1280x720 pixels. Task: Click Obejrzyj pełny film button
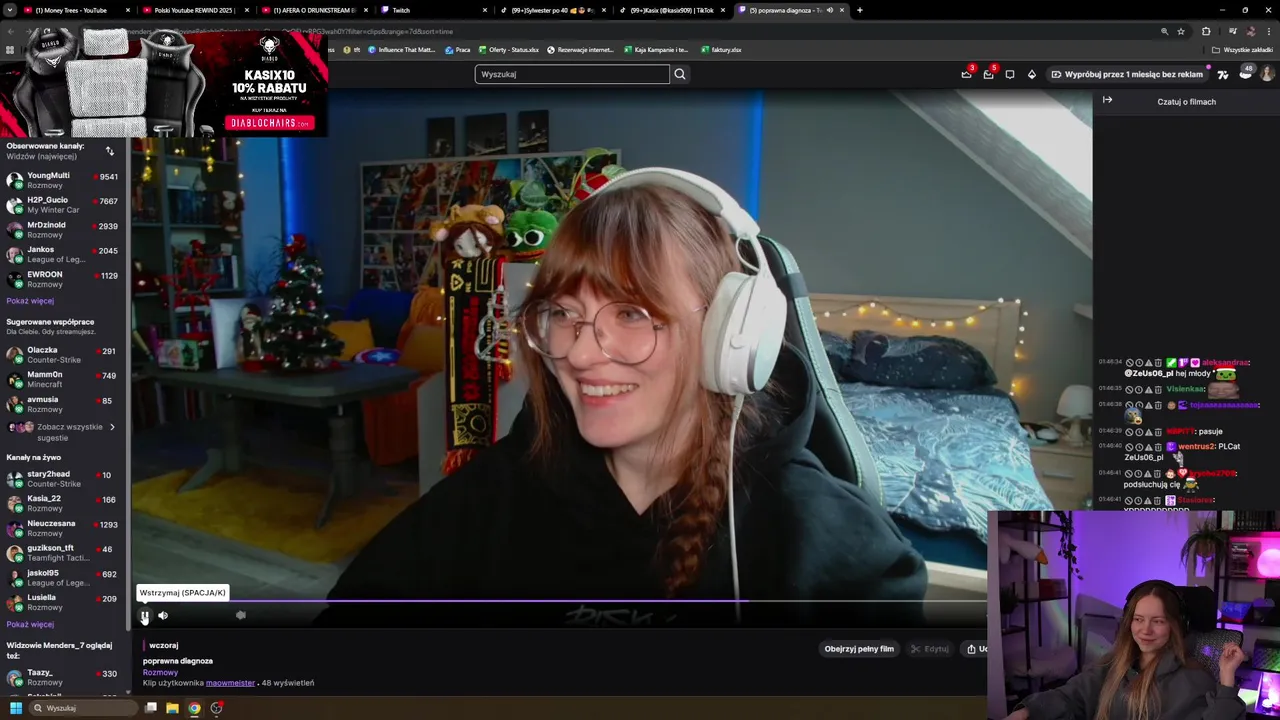pyautogui.click(x=859, y=649)
